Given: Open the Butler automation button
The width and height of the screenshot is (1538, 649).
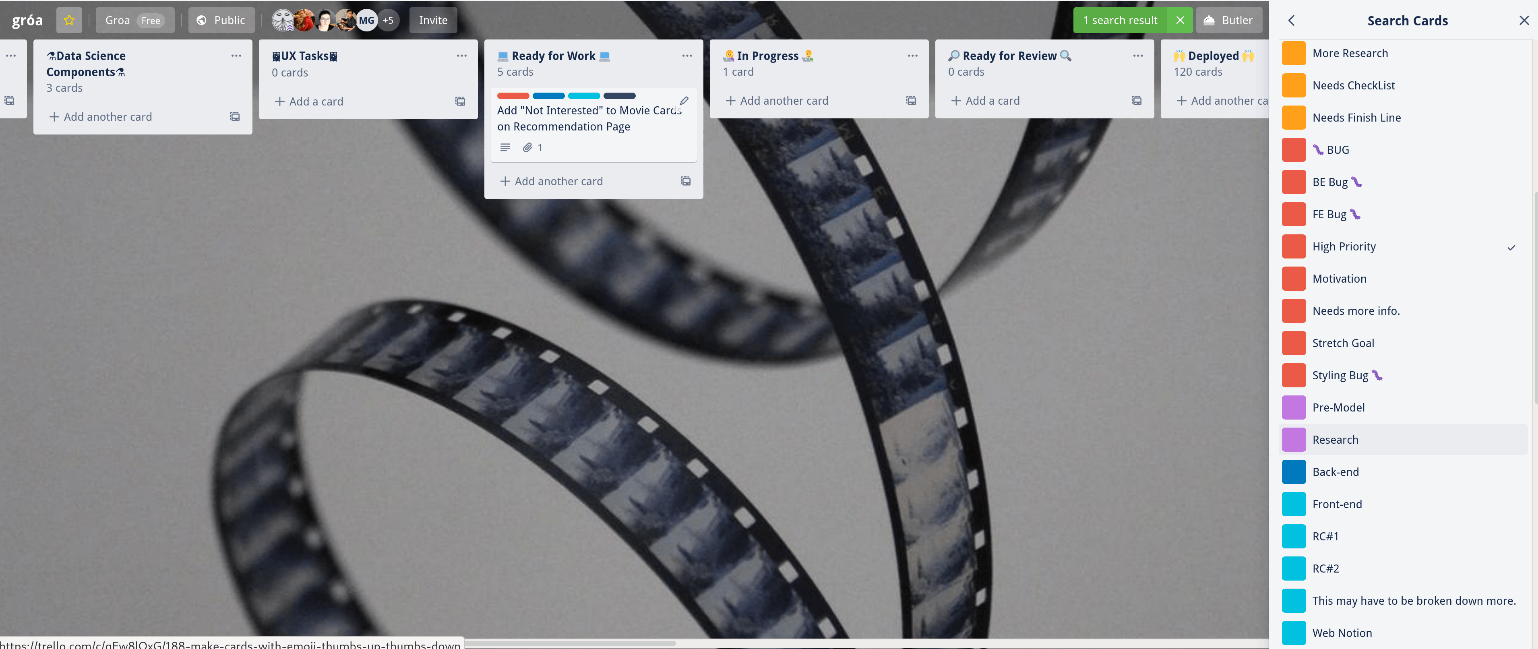Looking at the screenshot, I should pyautogui.click(x=1227, y=20).
